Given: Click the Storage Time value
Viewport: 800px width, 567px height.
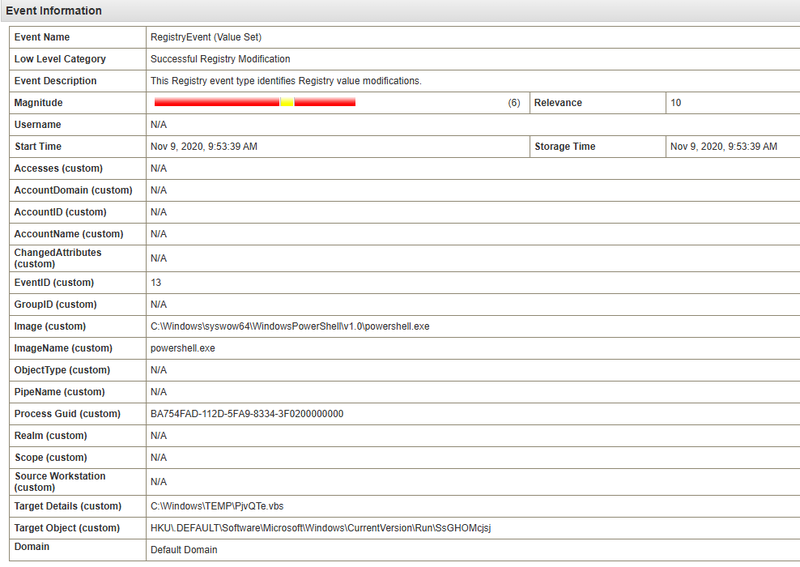Looking at the screenshot, I should (723, 147).
